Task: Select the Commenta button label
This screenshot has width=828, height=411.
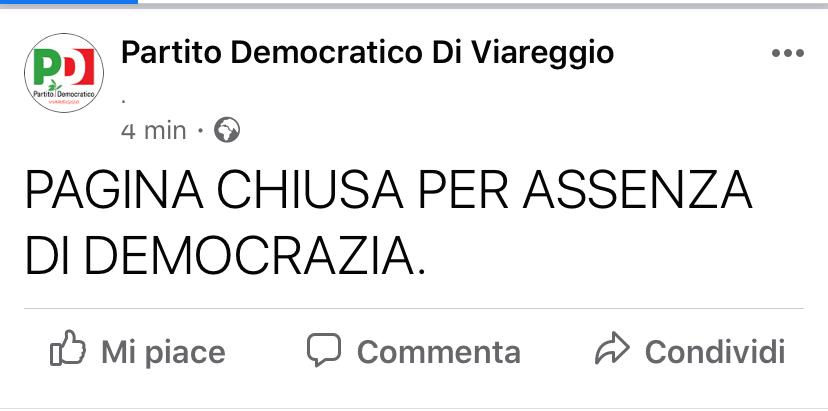Action: (439, 352)
